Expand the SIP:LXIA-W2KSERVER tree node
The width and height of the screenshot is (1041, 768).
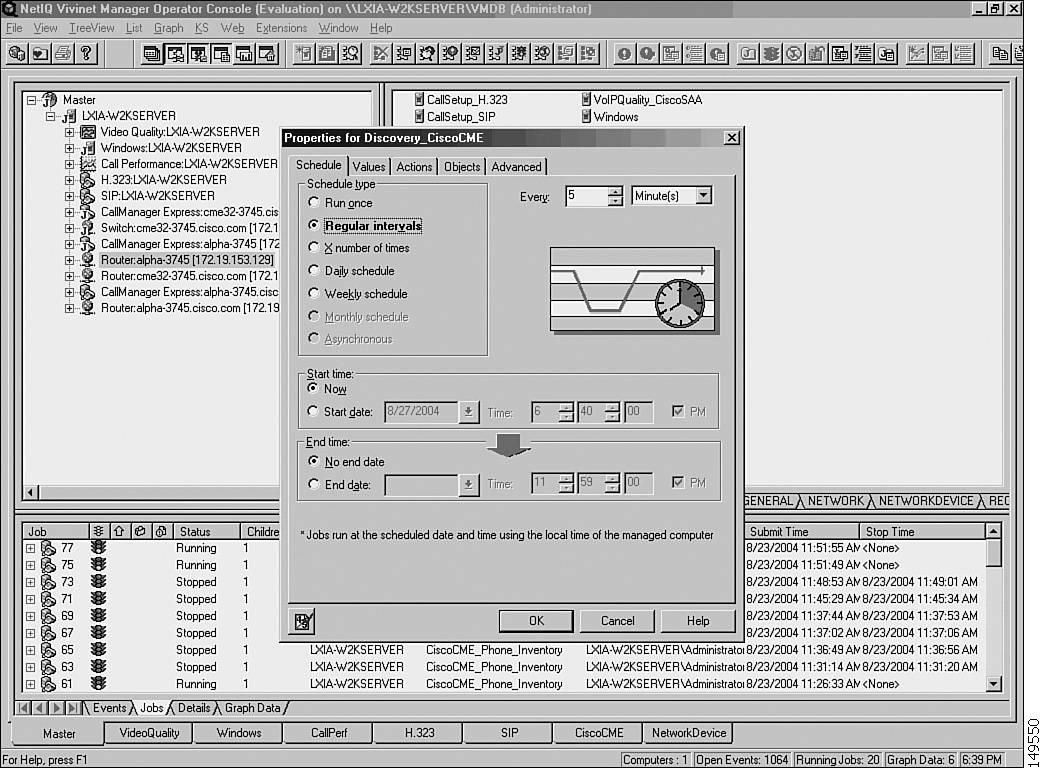point(69,196)
